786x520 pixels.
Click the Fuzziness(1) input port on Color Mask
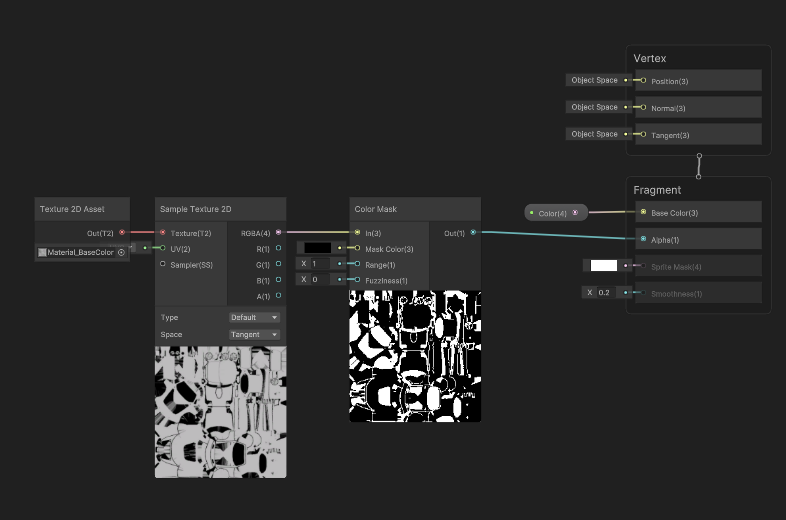coord(357,280)
